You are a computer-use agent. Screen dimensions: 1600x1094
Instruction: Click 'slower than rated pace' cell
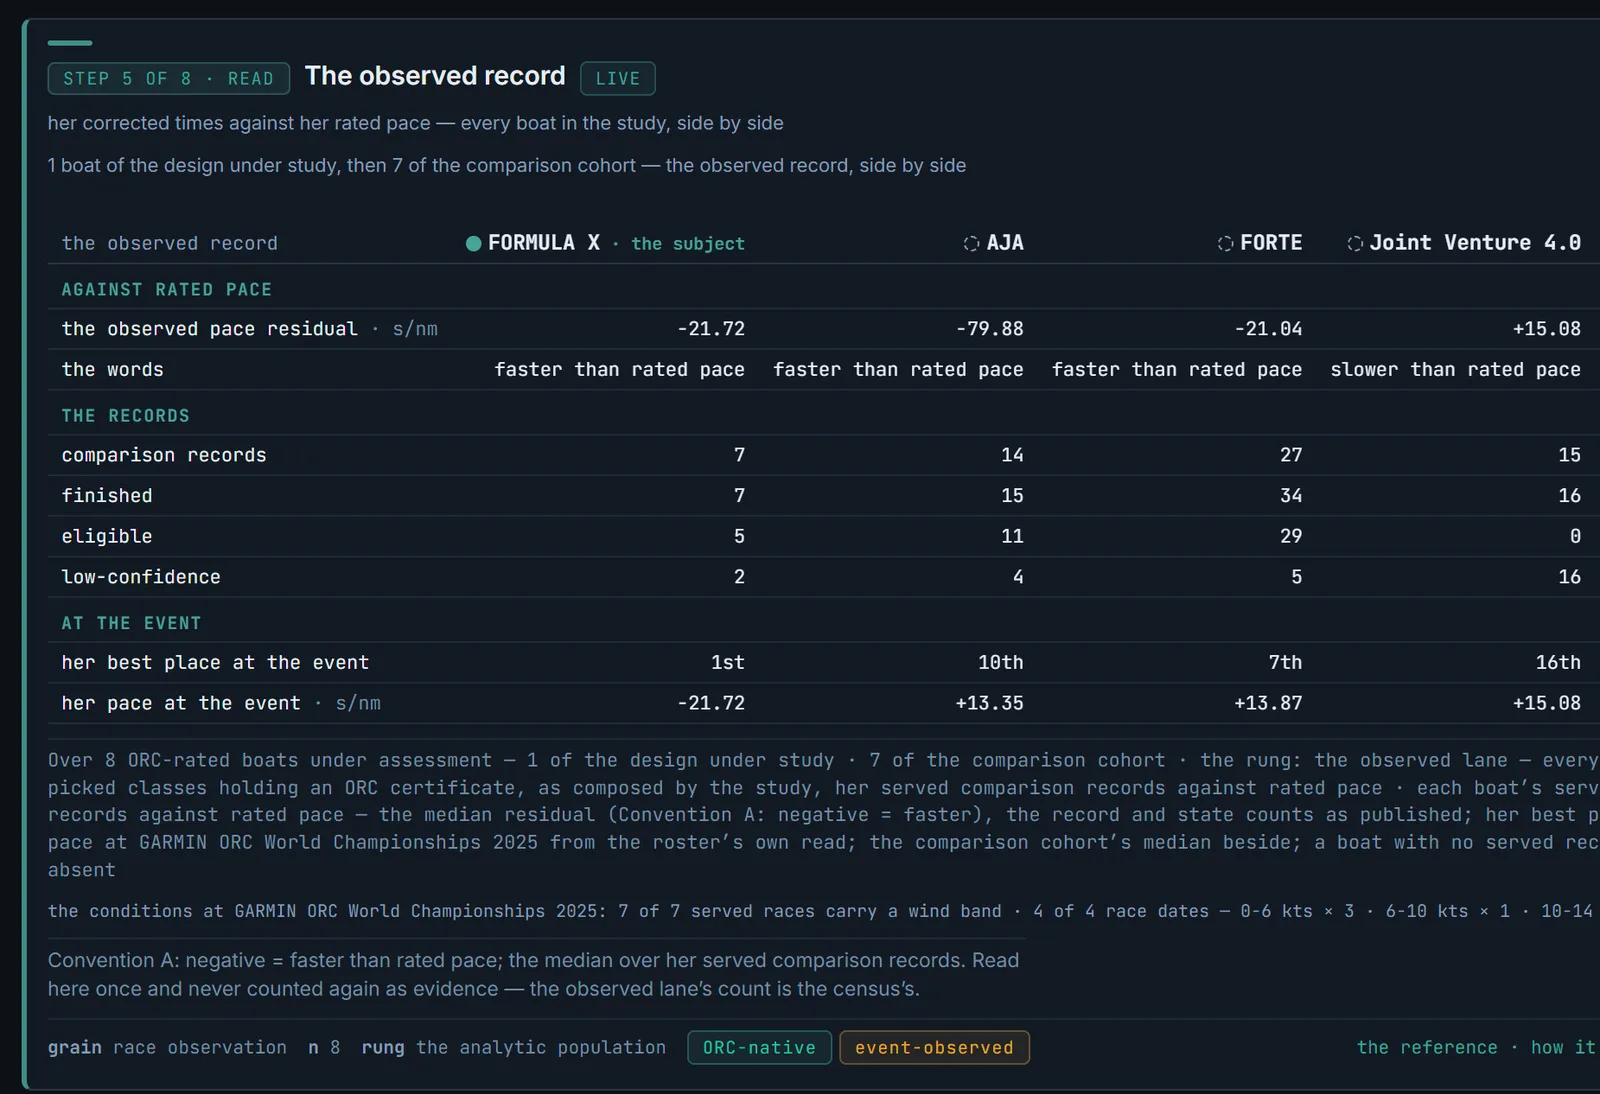point(1455,370)
